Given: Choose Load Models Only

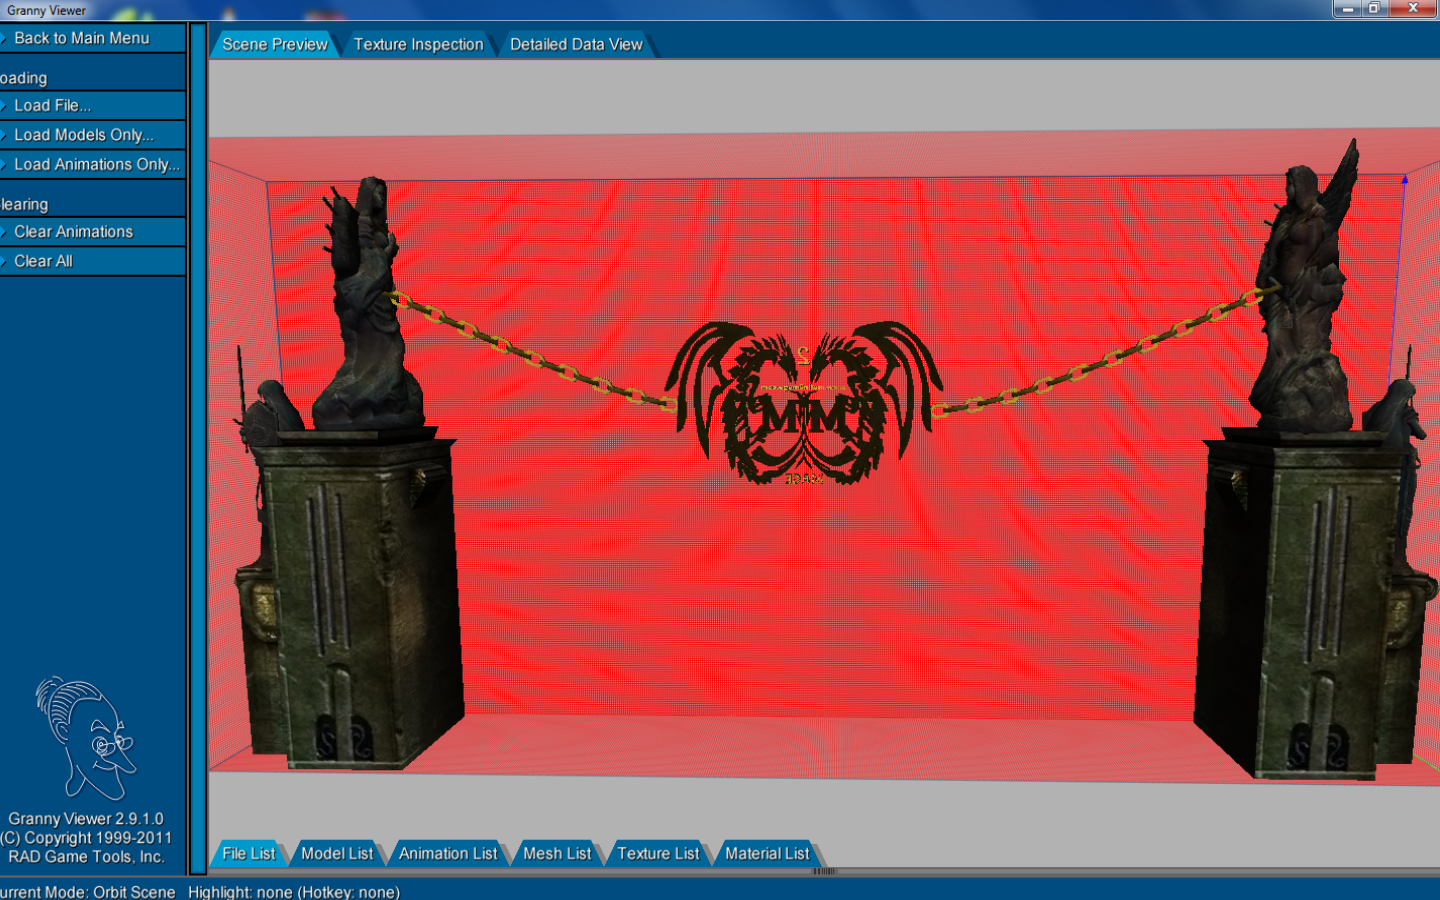Looking at the screenshot, I should point(92,135).
